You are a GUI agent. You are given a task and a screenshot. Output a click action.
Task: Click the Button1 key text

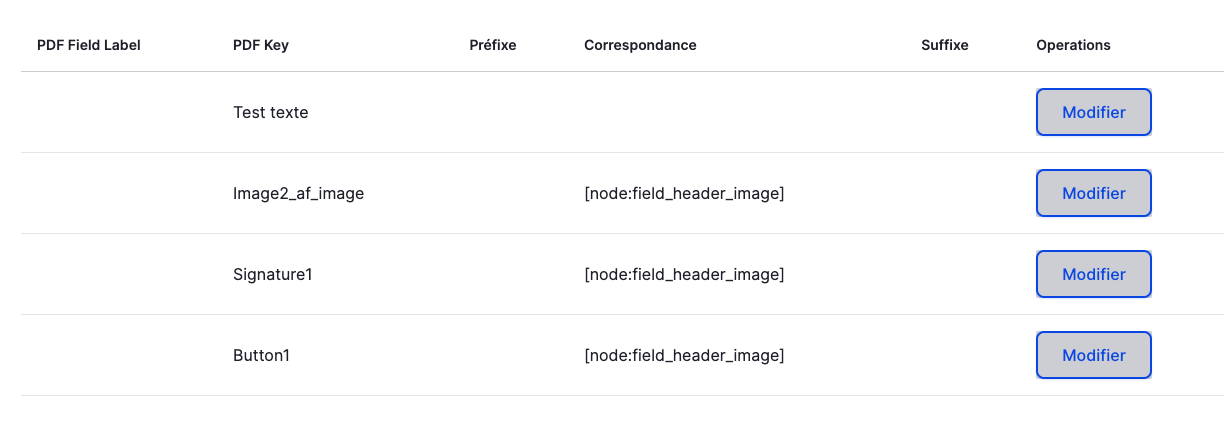tap(261, 355)
